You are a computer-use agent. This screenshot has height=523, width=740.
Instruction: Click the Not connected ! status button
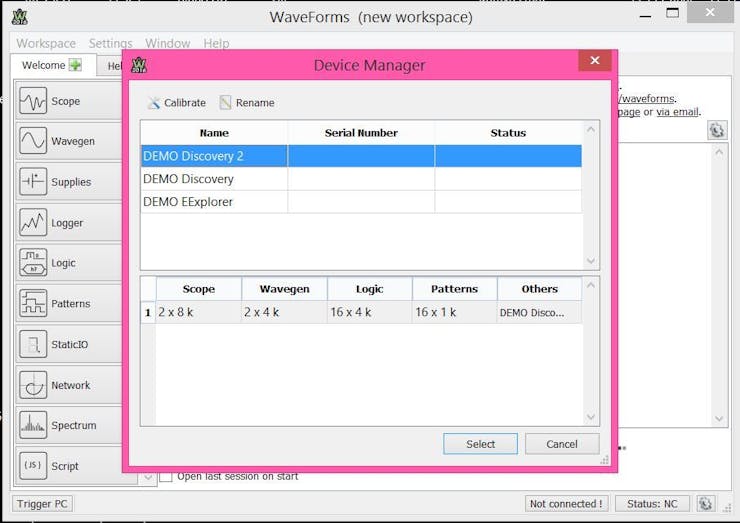click(x=566, y=504)
